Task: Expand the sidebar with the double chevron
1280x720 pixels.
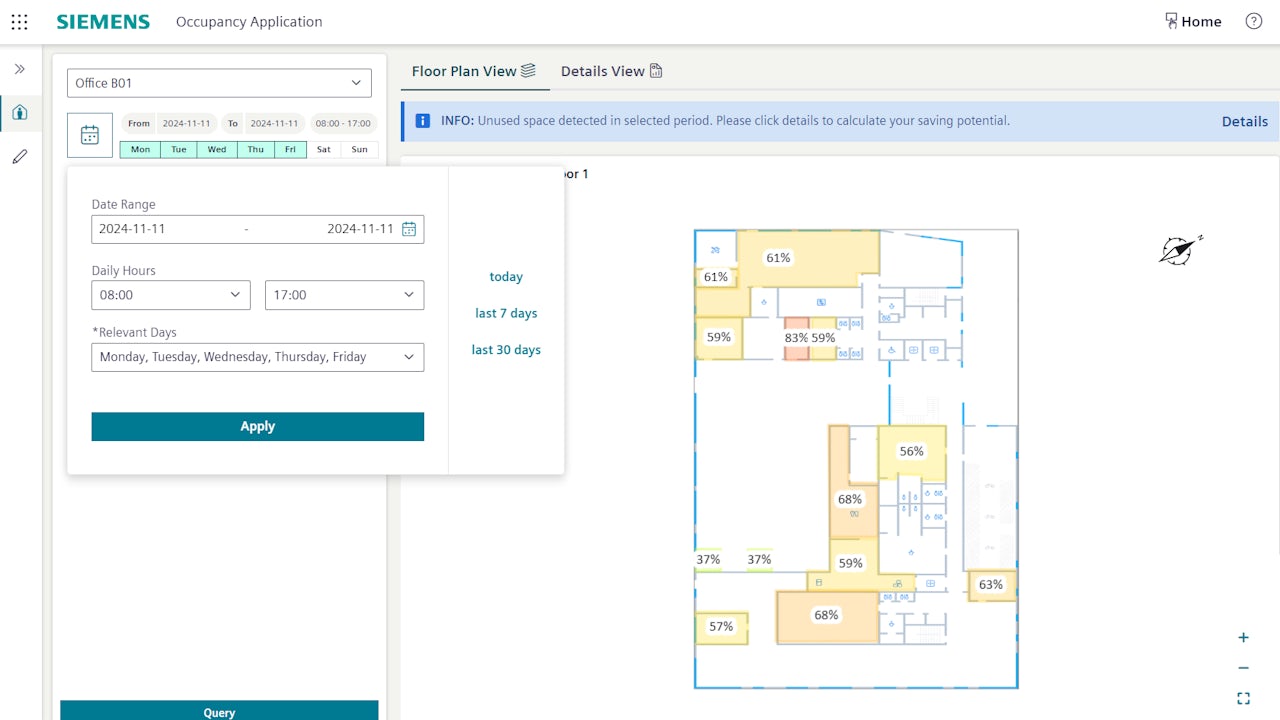Action: 19,69
